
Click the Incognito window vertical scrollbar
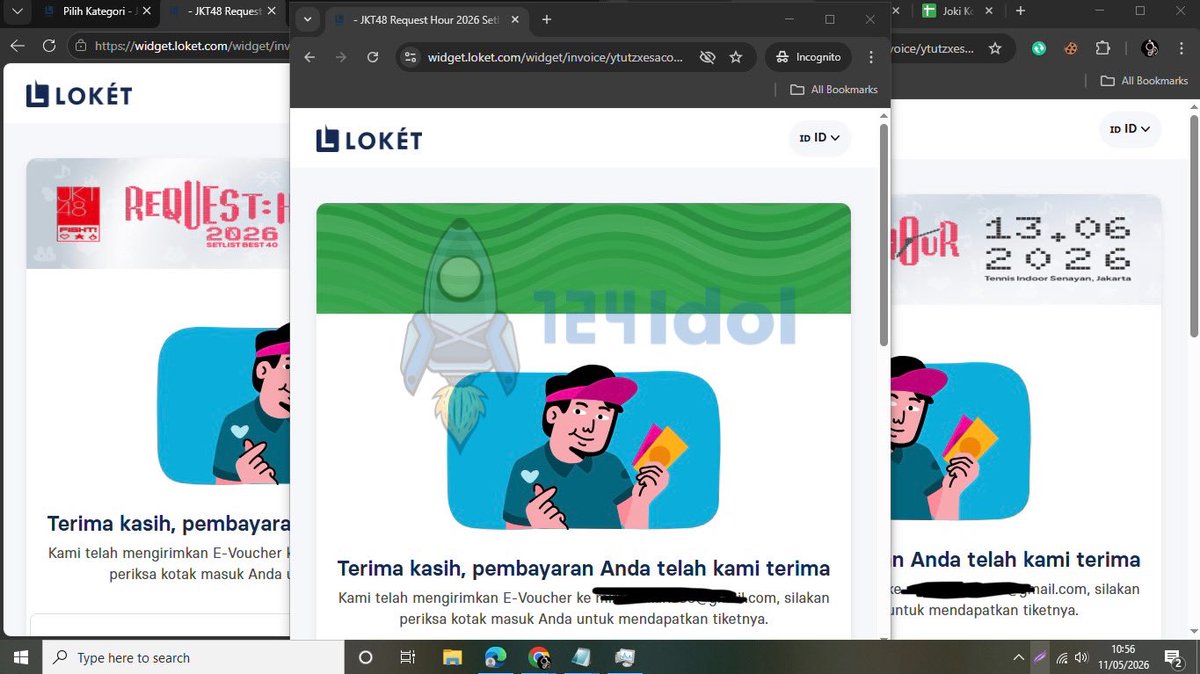point(883,235)
